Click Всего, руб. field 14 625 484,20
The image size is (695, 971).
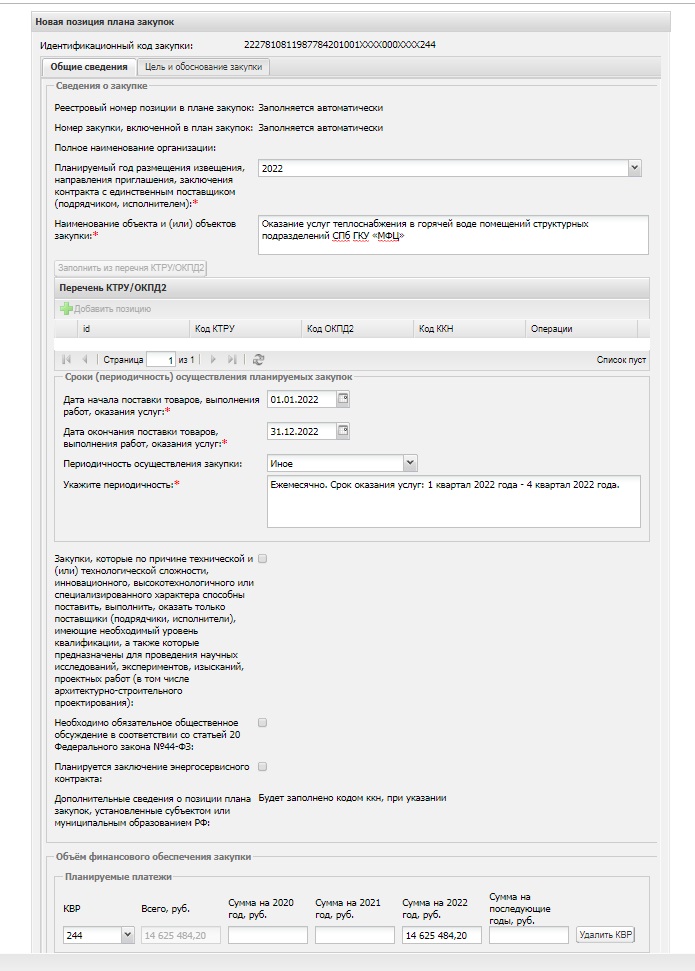pos(181,935)
